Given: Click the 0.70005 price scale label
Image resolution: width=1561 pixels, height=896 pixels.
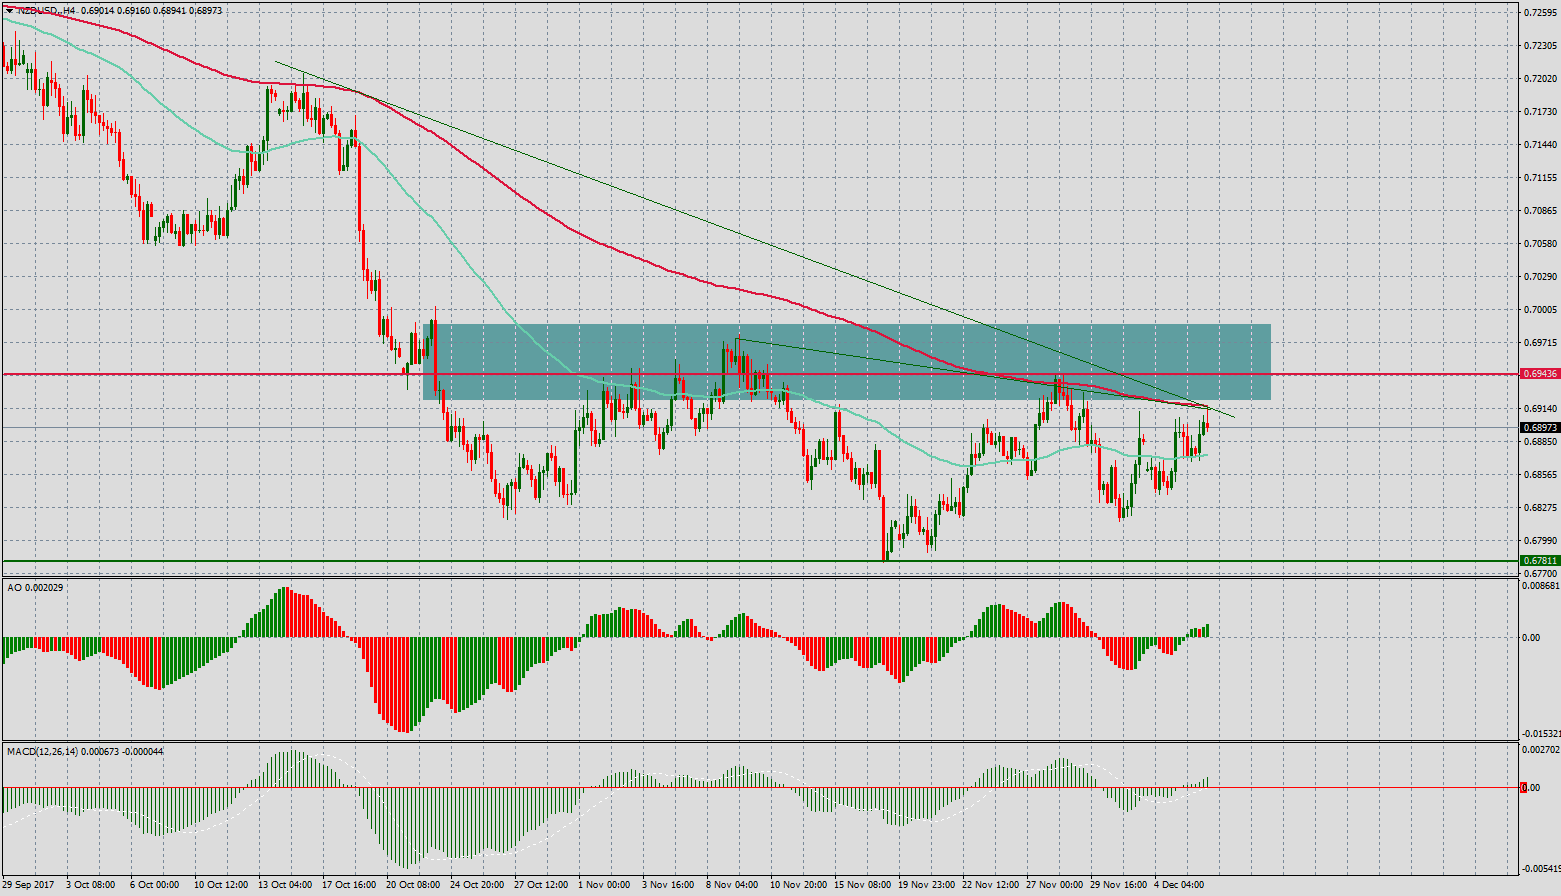Looking at the screenshot, I should pos(1539,310).
